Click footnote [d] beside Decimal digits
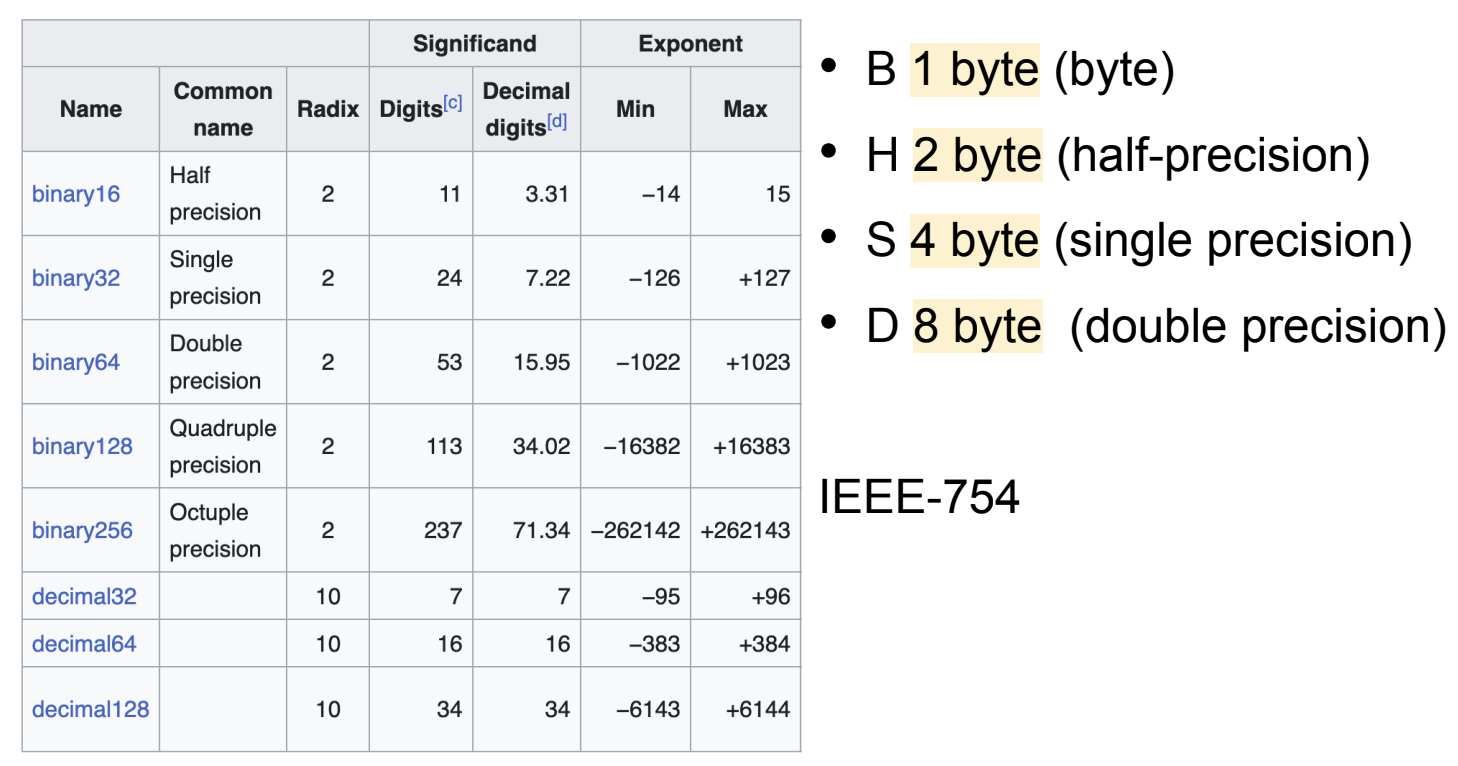The image size is (1458, 766). click(558, 123)
